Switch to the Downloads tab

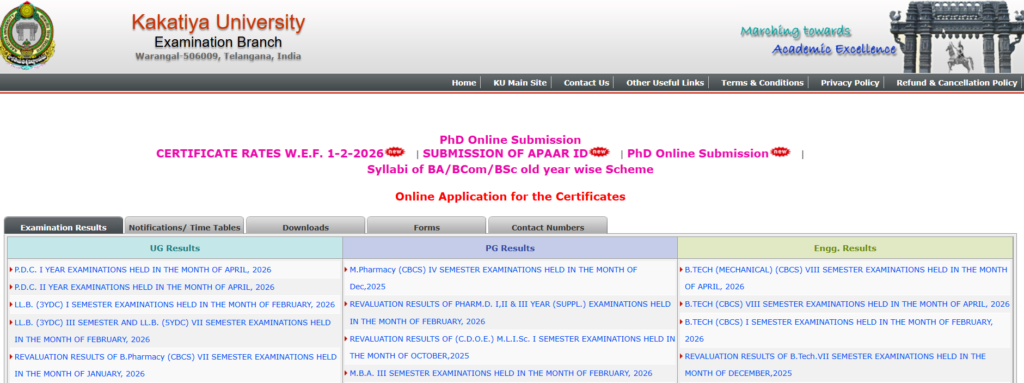(306, 226)
